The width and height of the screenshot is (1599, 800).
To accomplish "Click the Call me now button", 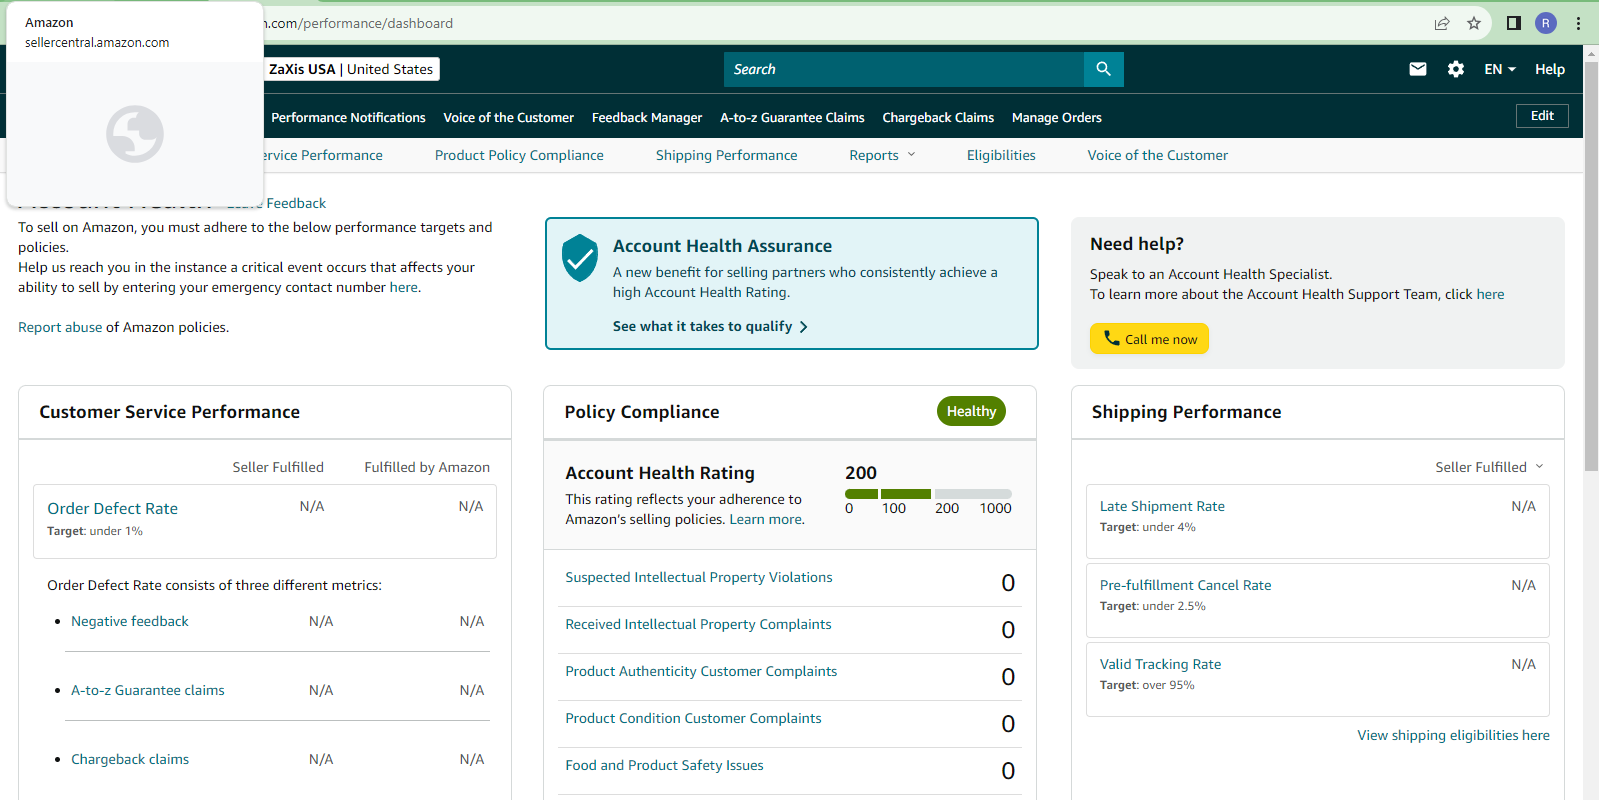I will pos(1149,339).
